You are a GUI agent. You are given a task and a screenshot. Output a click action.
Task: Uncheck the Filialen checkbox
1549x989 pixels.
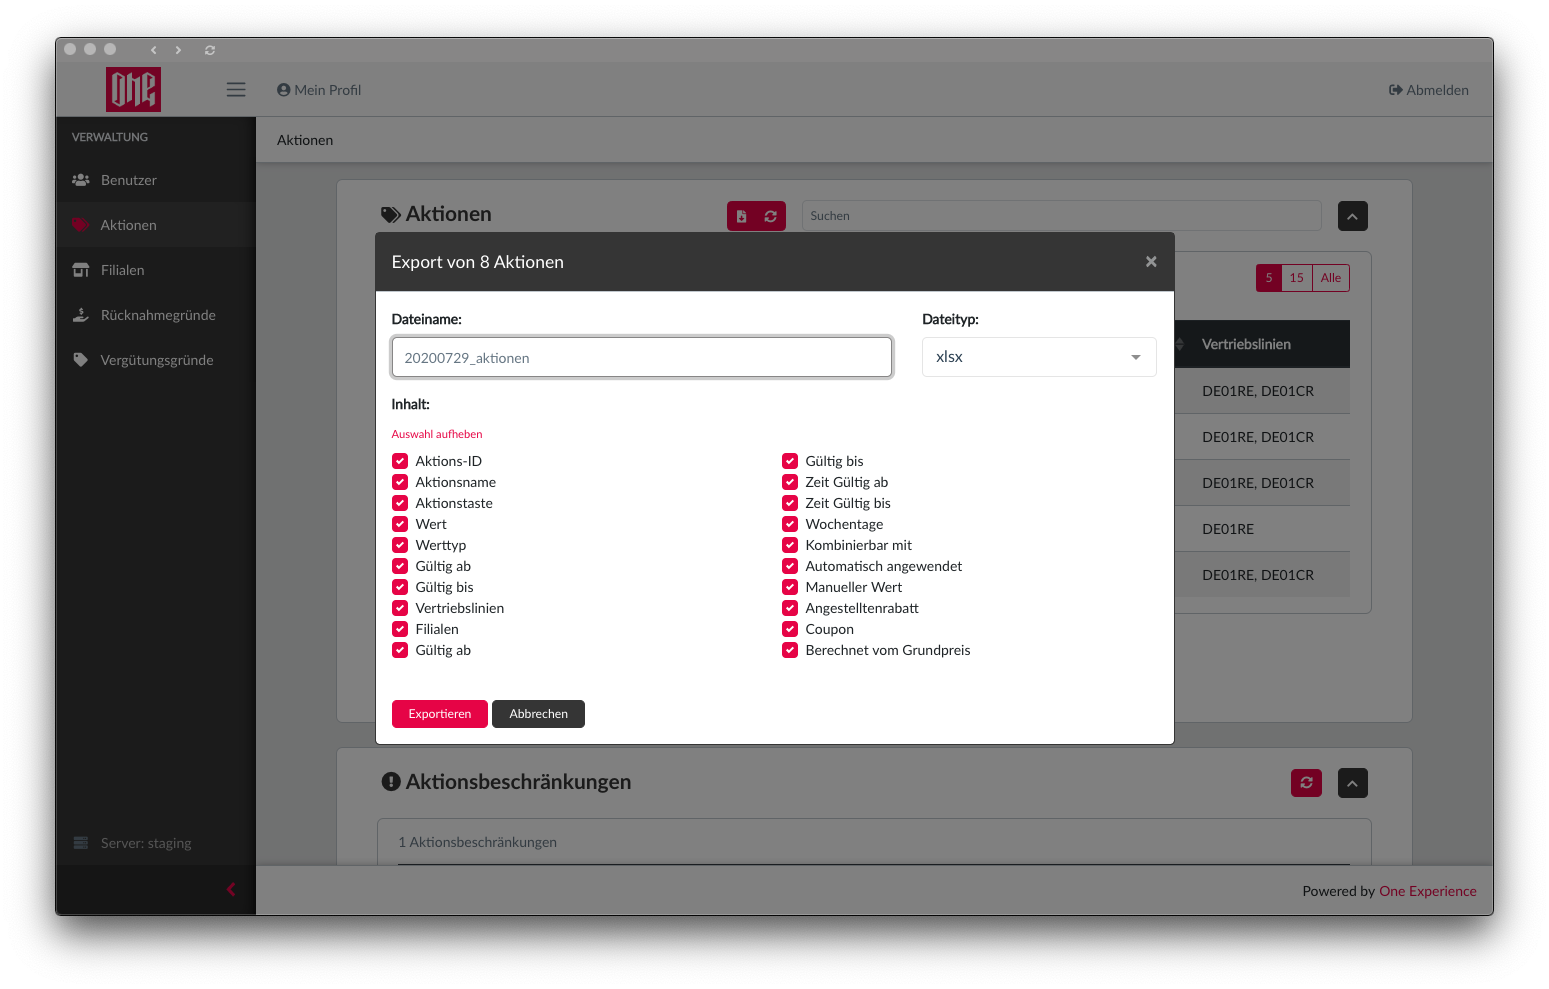coord(400,629)
